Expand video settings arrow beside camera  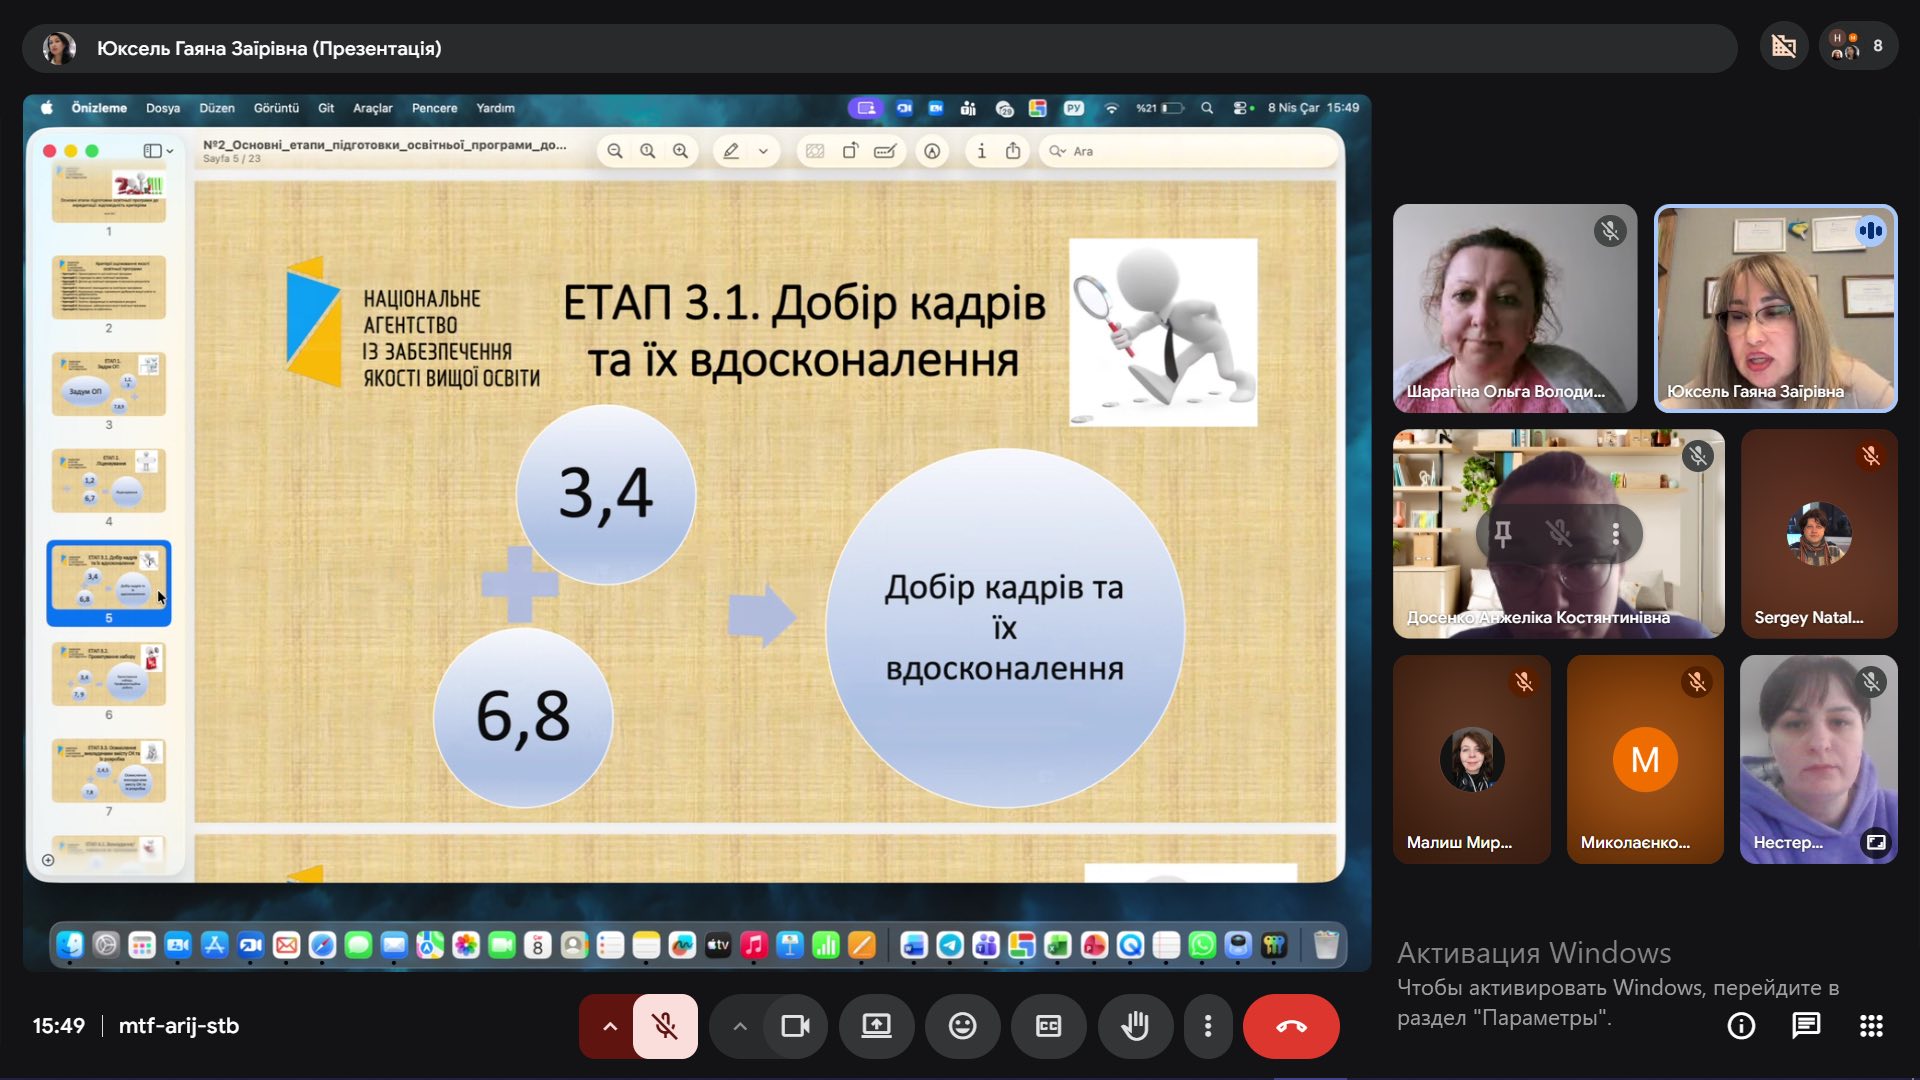(x=740, y=1026)
